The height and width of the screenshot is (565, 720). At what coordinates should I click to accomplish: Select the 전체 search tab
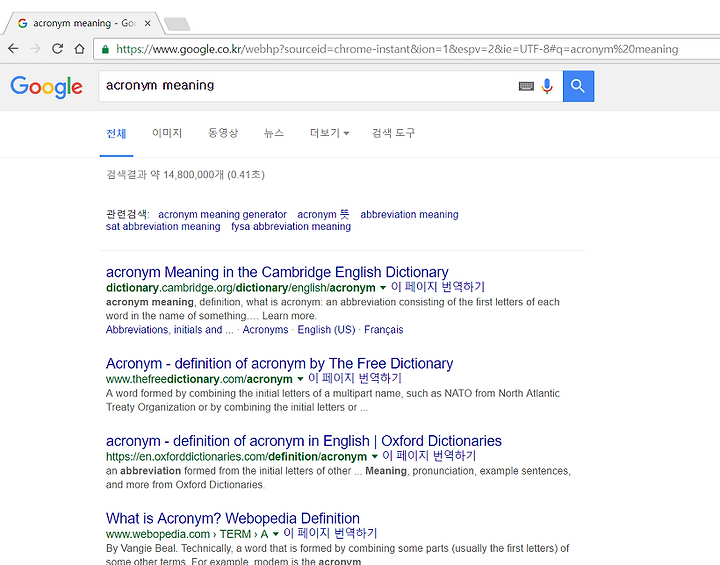point(116,134)
